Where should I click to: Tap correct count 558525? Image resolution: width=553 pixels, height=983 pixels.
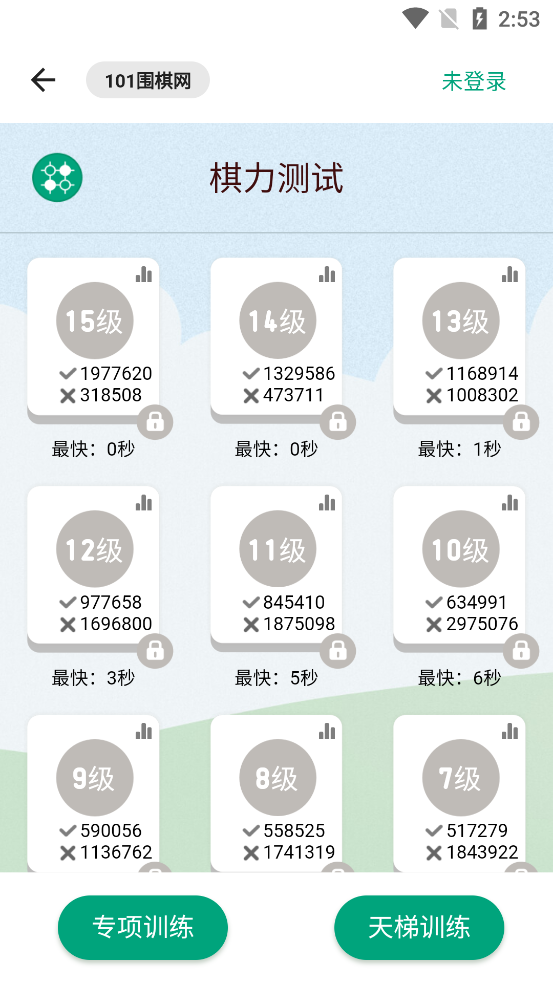(x=294, y=830)
